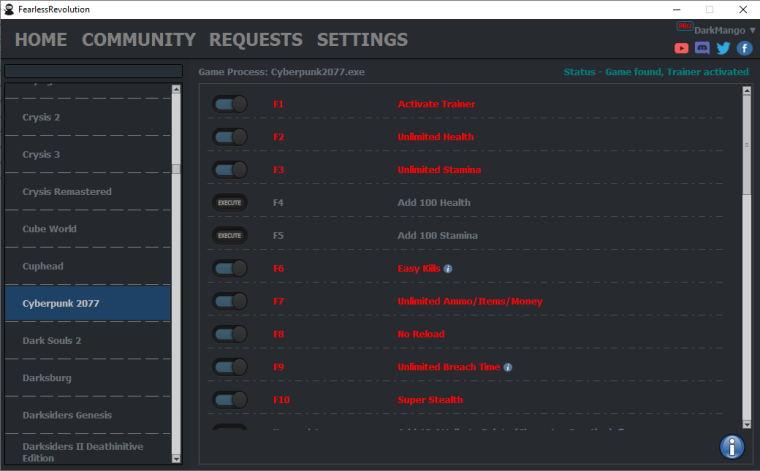Click the Super Stealth label
760x471 pixels.
click(x=430, y=400)
